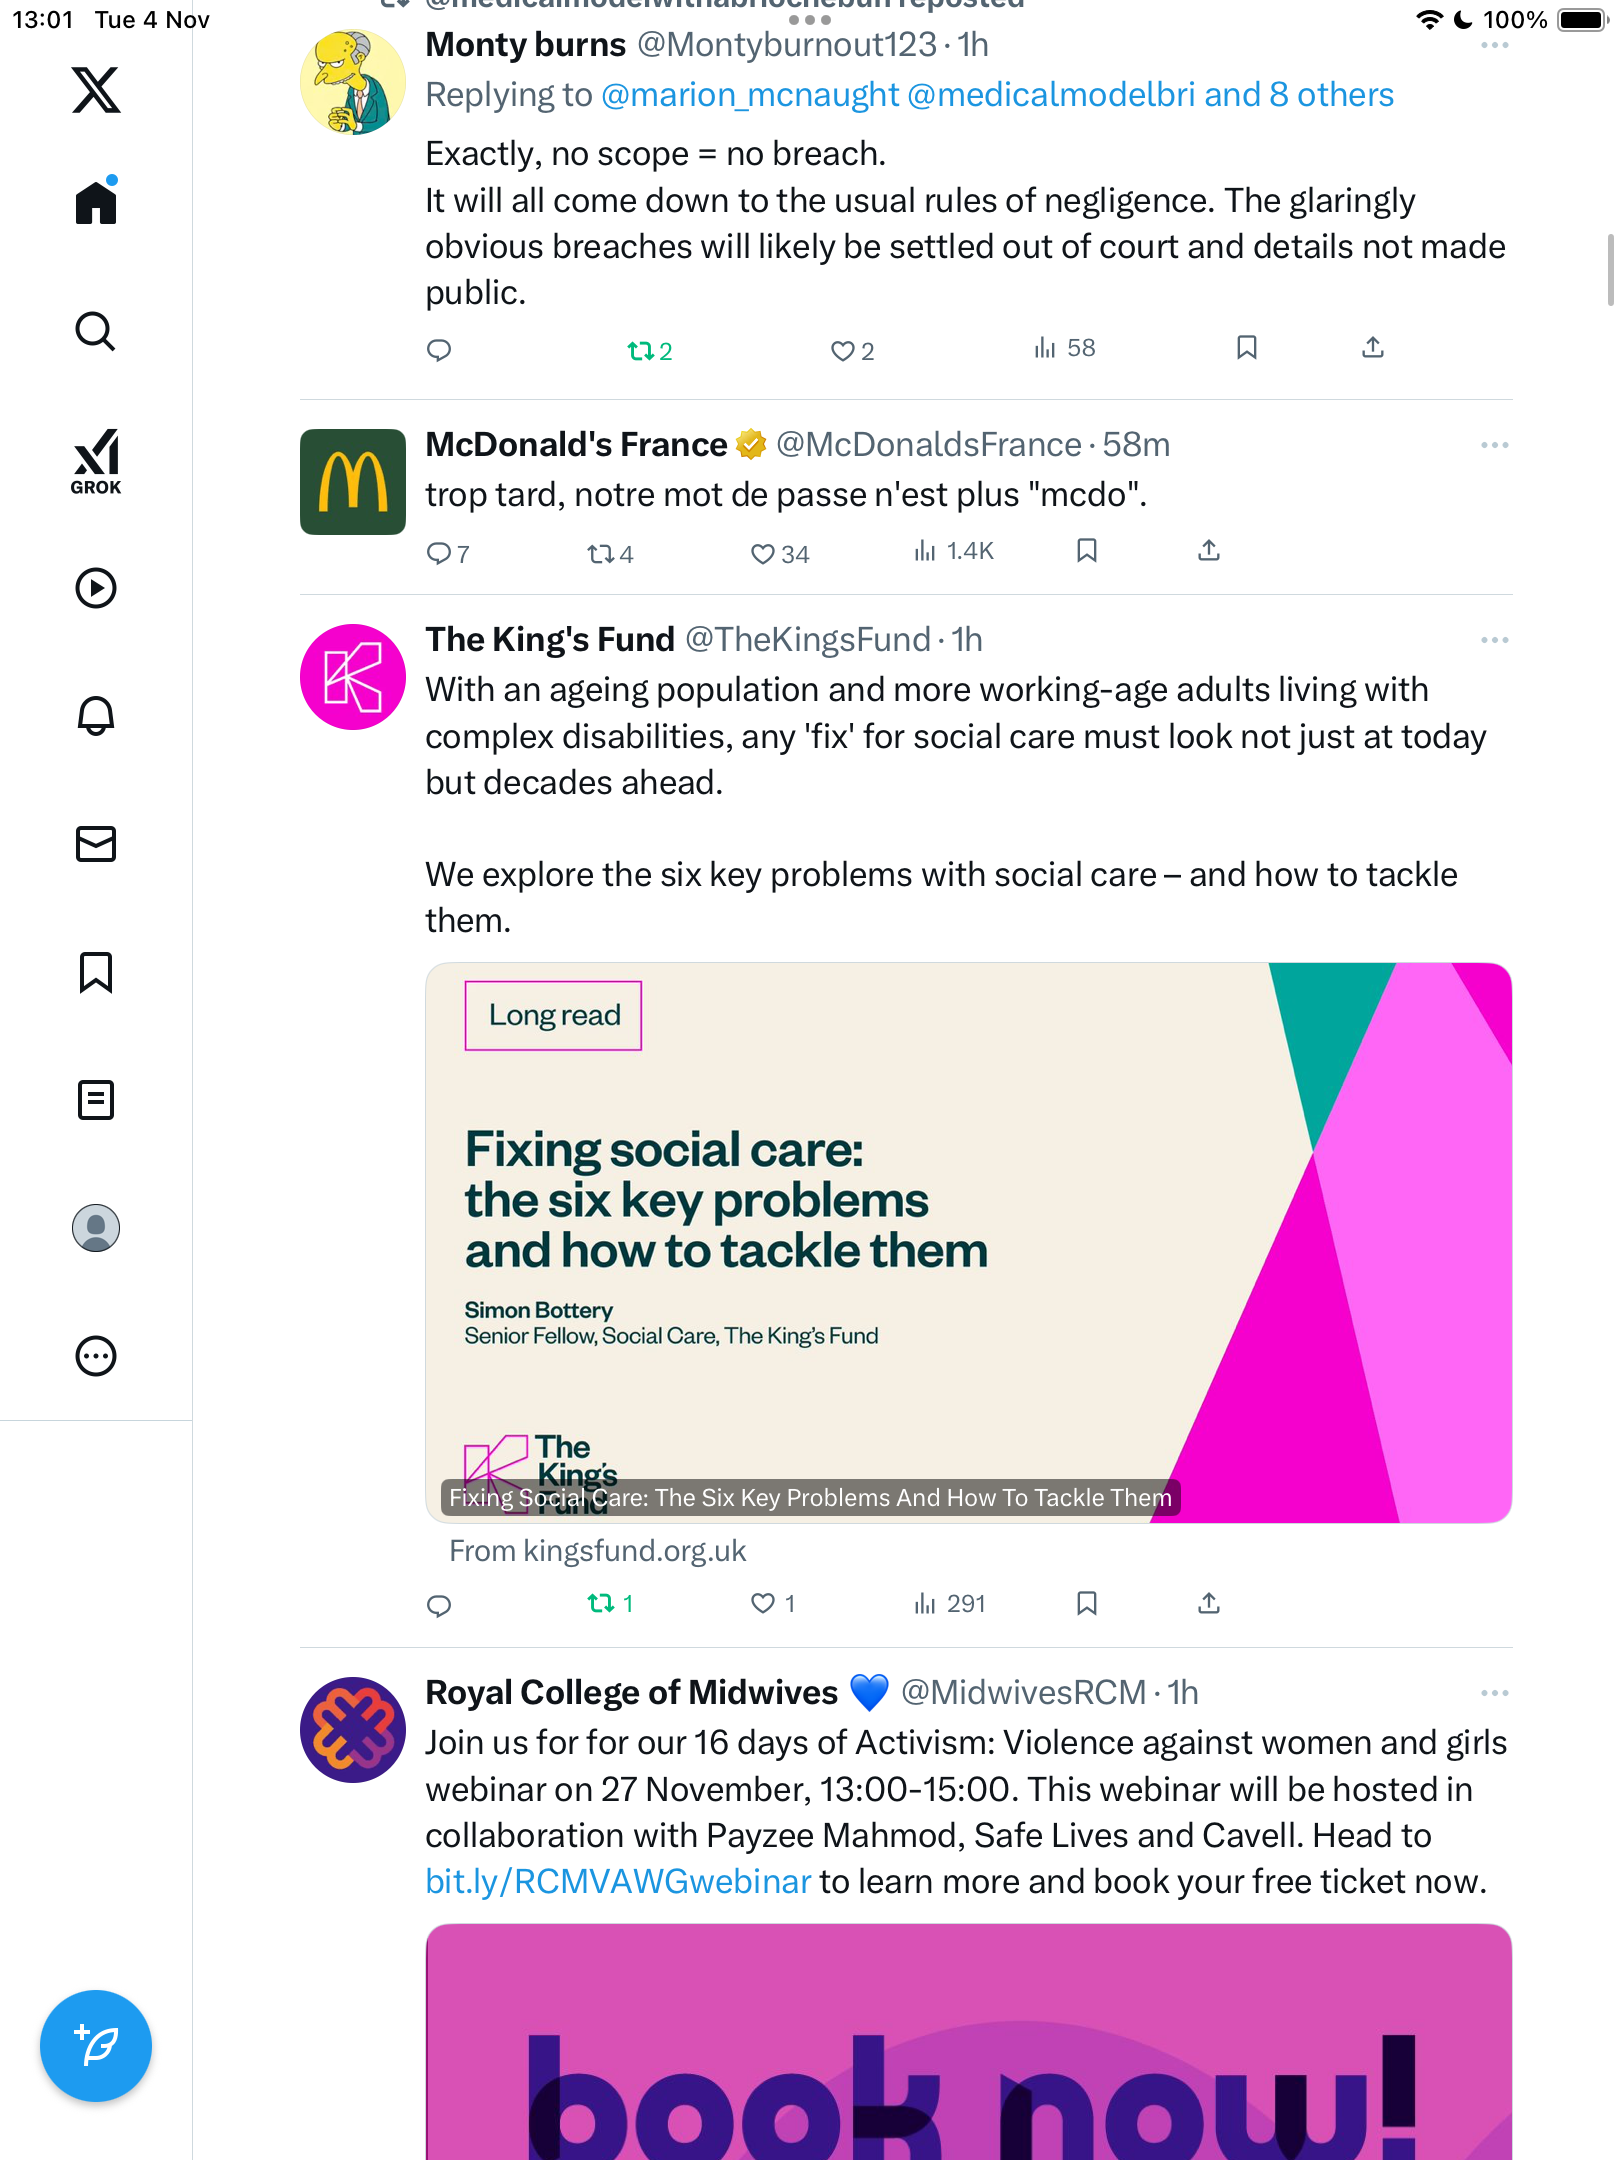
Task: Tap the compose new post button
Action: coord(96,2045)
